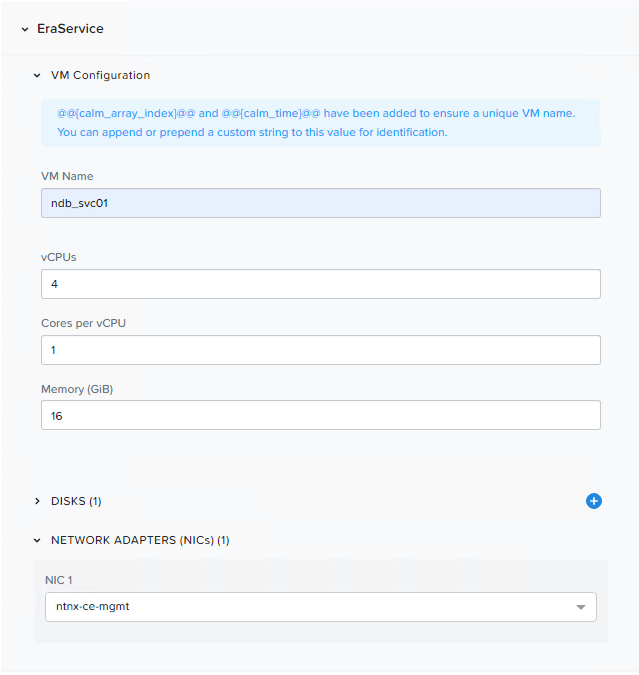The image size is (639, 675).
Task: Expand the DISKS section arrow
Action: pos(38,501)
